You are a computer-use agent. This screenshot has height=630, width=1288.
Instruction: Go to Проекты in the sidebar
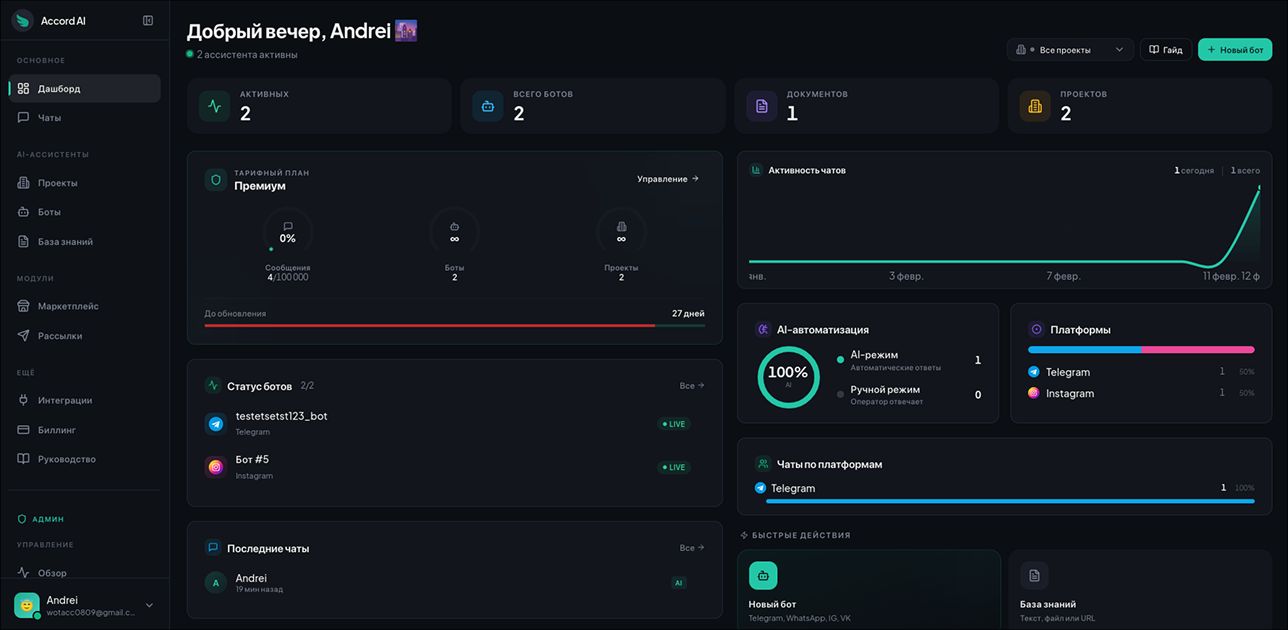click(x=84, y=183)
